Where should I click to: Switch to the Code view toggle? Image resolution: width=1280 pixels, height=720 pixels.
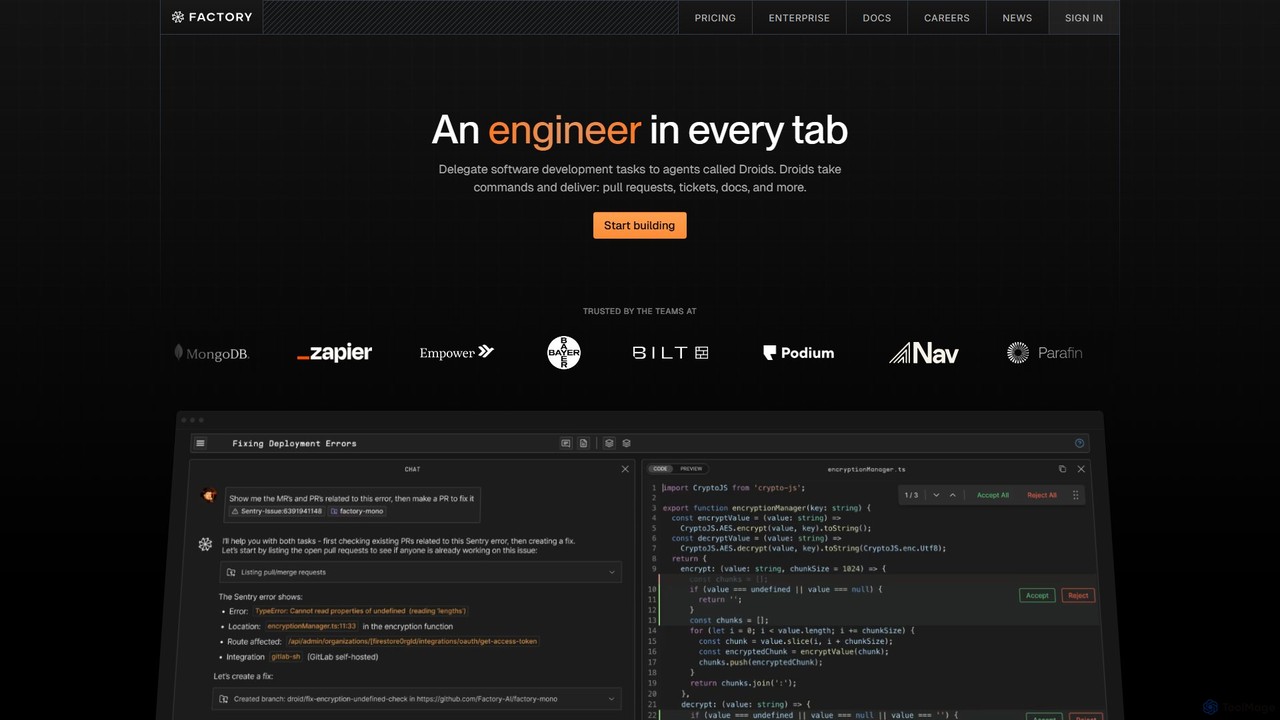click(661, 469)
